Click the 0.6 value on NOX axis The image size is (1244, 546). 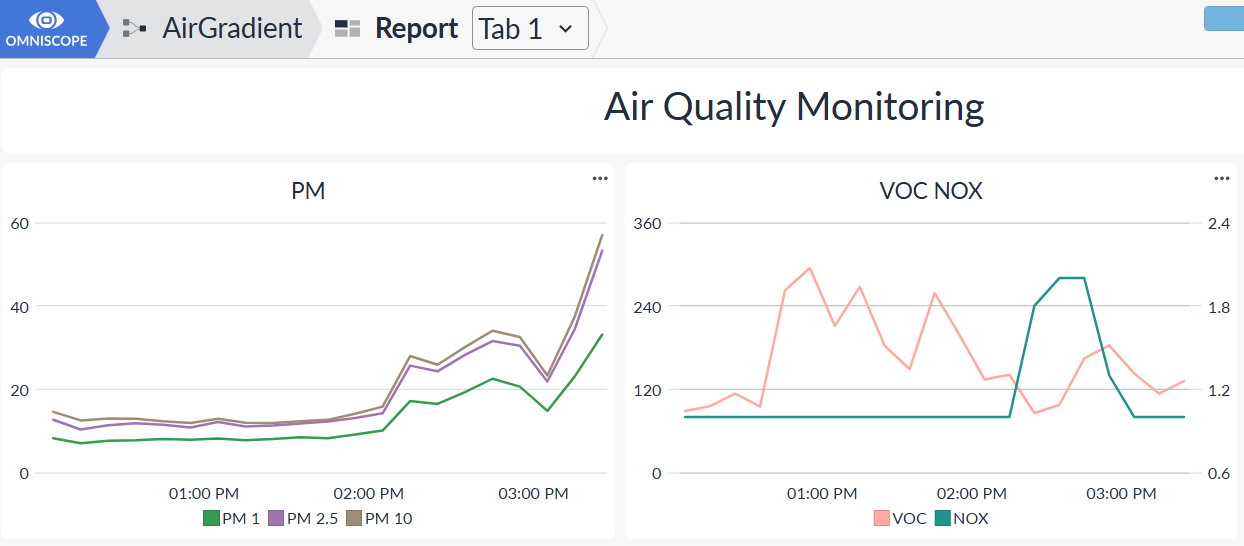[1218, 473]
